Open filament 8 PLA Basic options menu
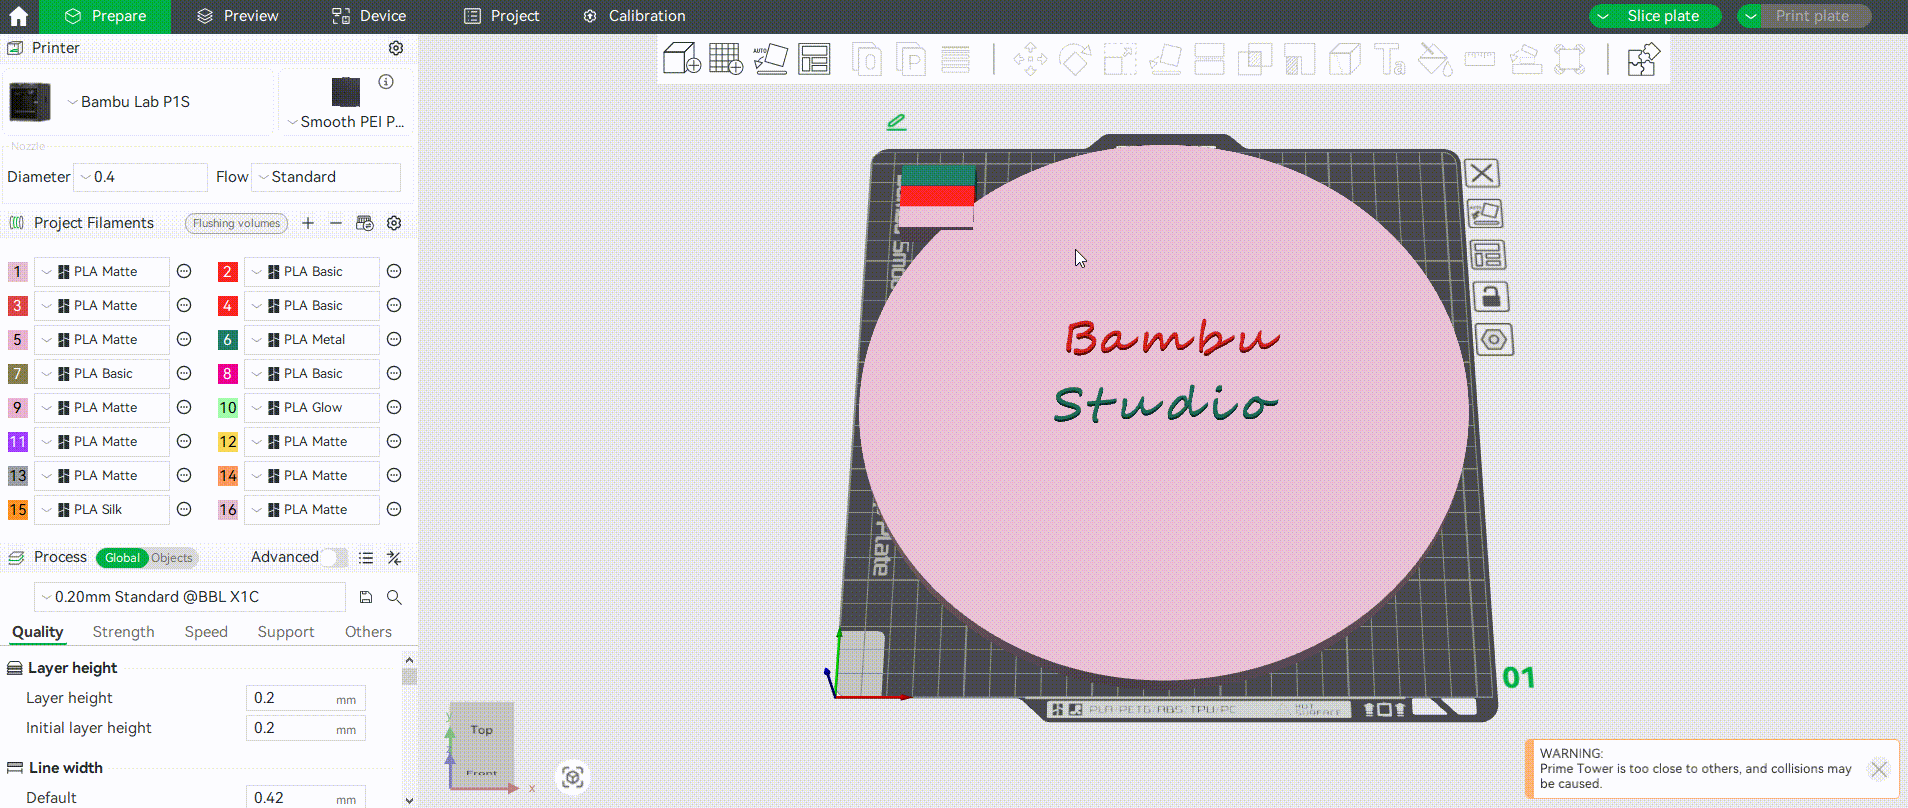1908x808 pixels. click(394, 374)
